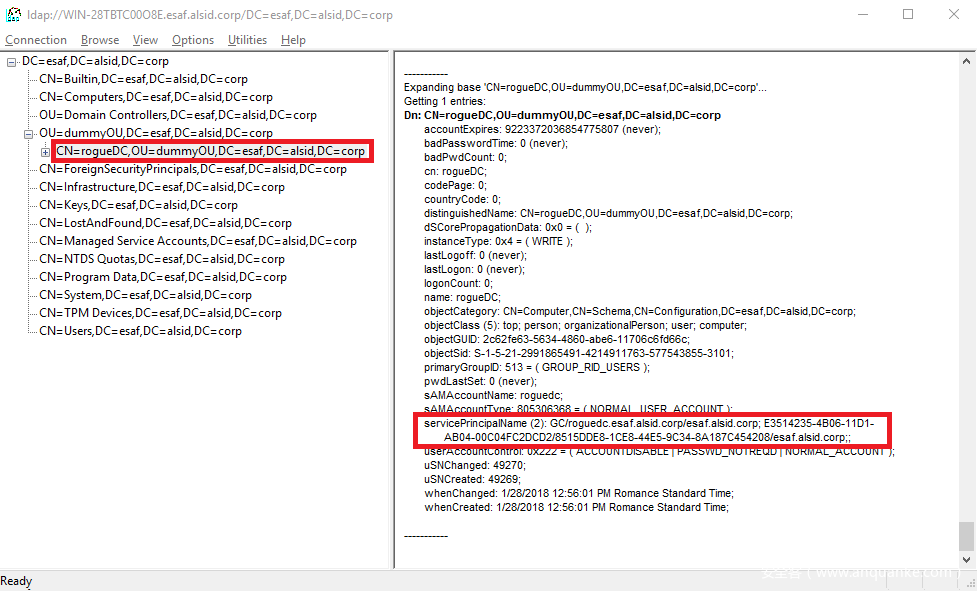
Task: Select CN=Managed Service Accounts in the tree
Action: 198,242
